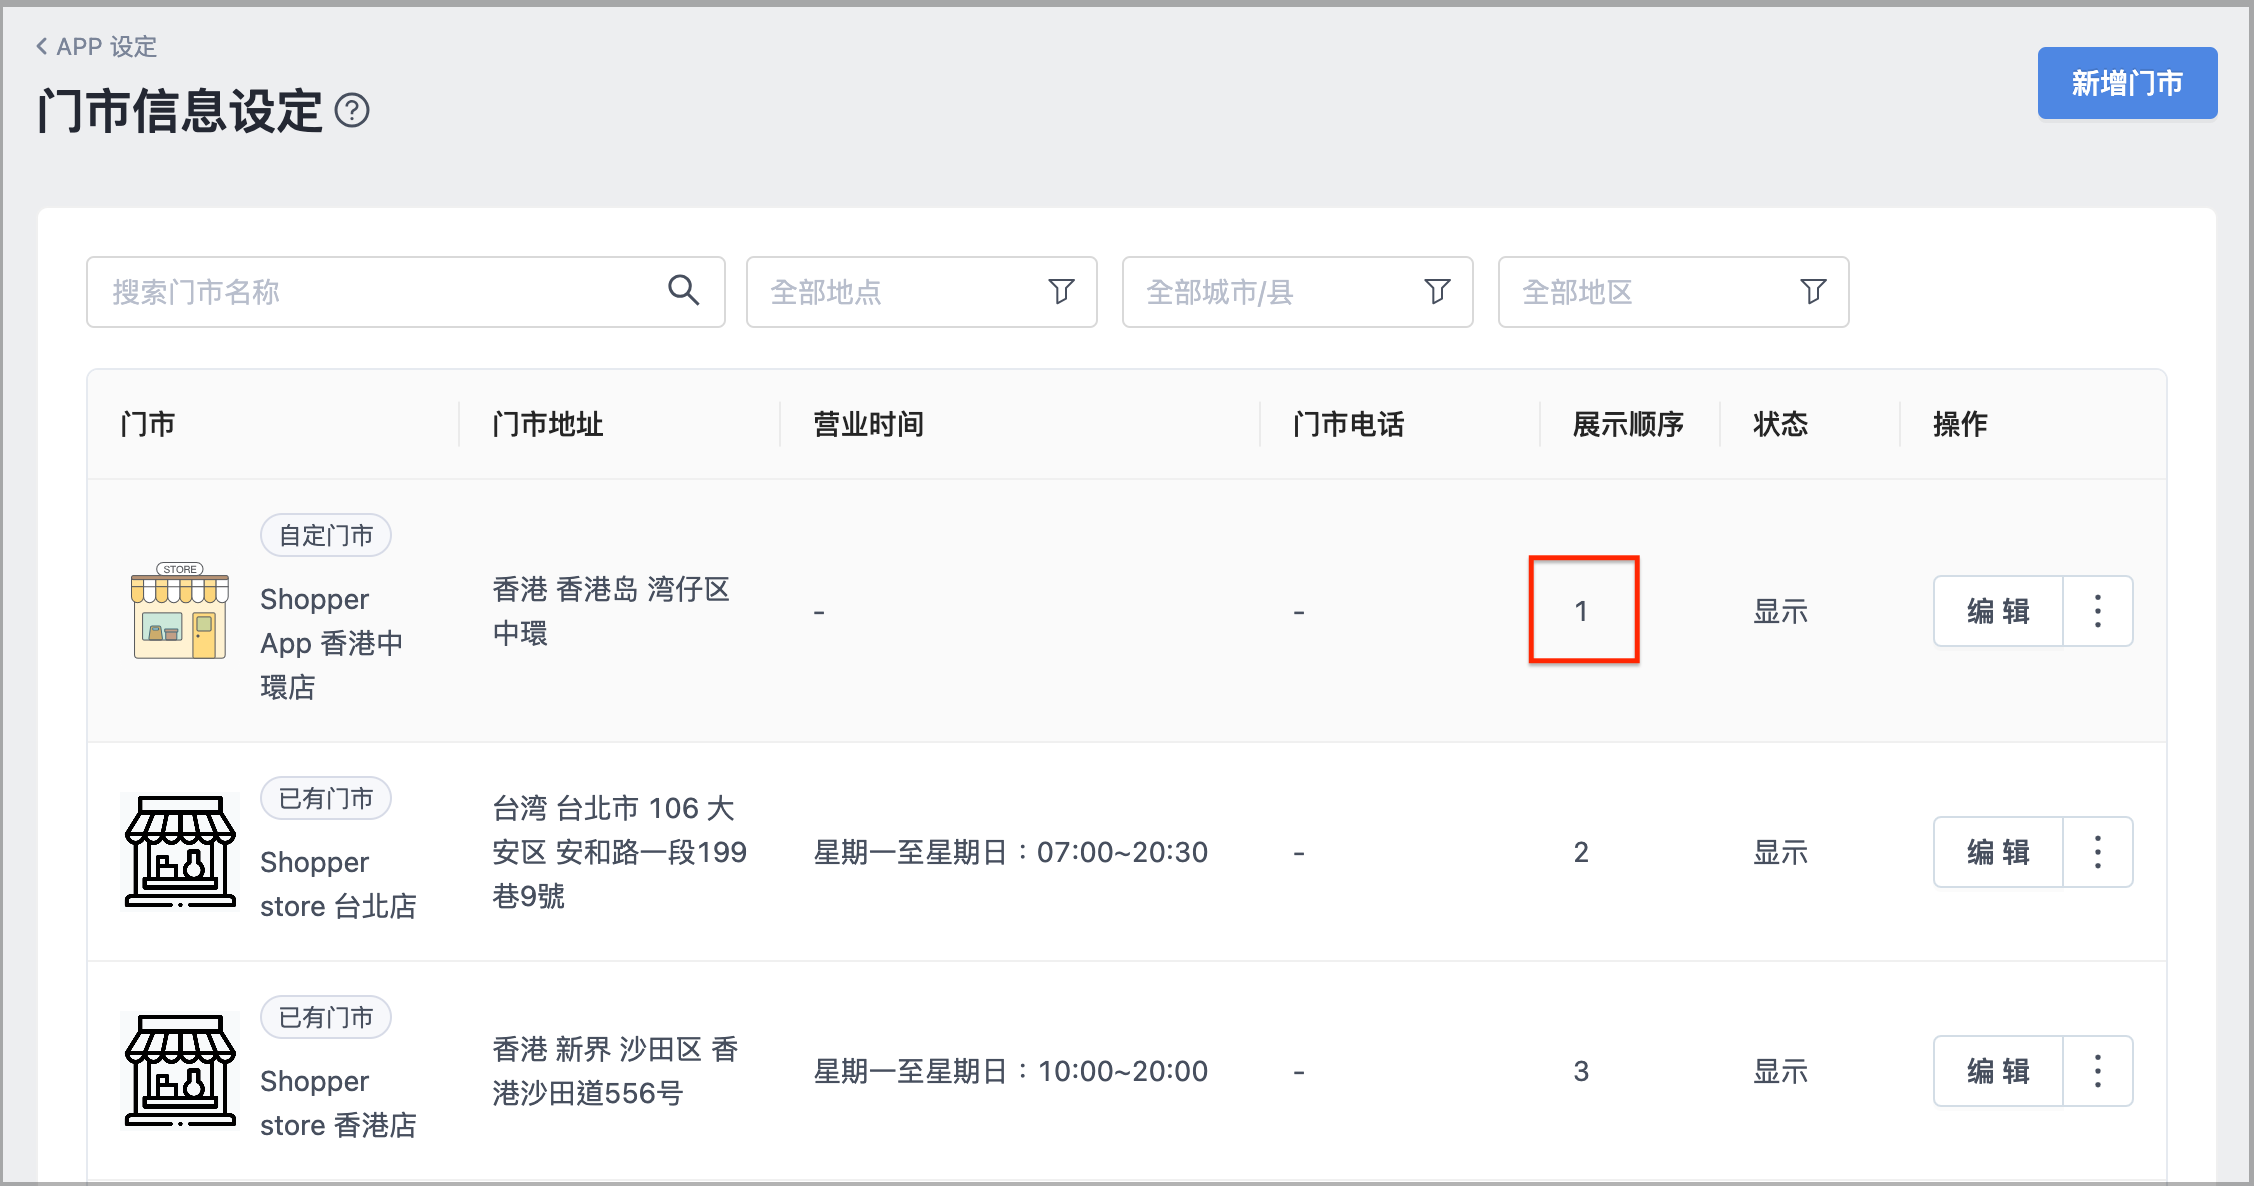
Task: Expand the 全部城市/县 filter dropdown
Action: tap(1297, 292)
